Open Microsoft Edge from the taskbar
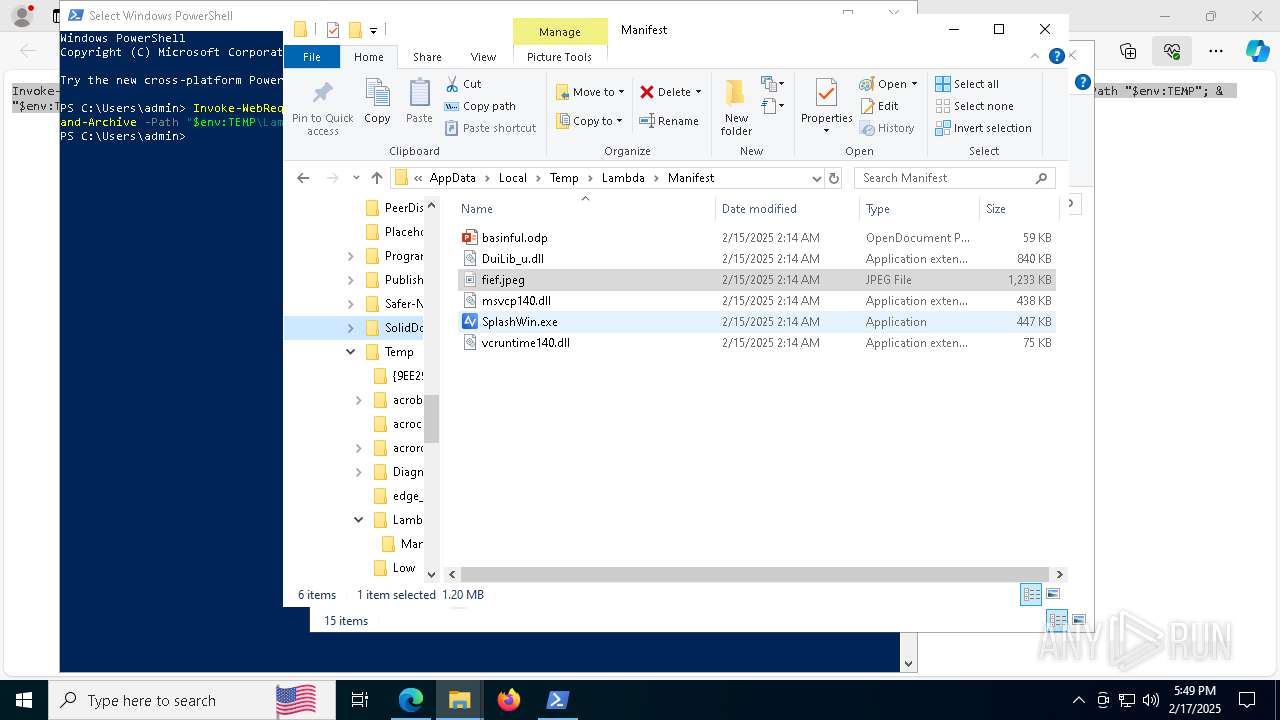Viewport: 1280px width, 720px height. pos(411,700)
